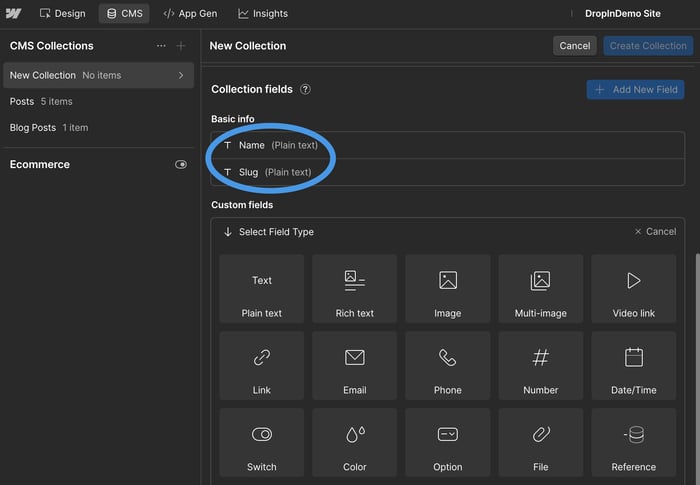Screen dimensions: 700x485
Task: Click the CMS Collections panel title
Action: coord(52,46)
